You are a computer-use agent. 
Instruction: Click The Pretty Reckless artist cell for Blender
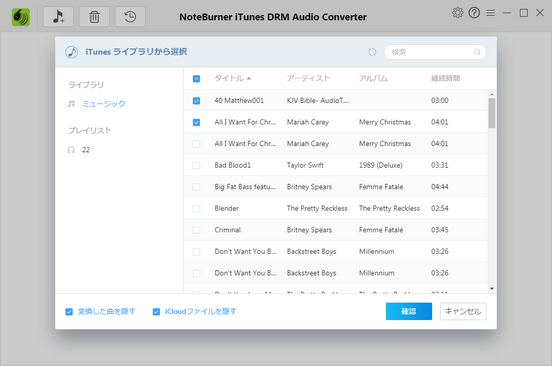tap(317, 208)
